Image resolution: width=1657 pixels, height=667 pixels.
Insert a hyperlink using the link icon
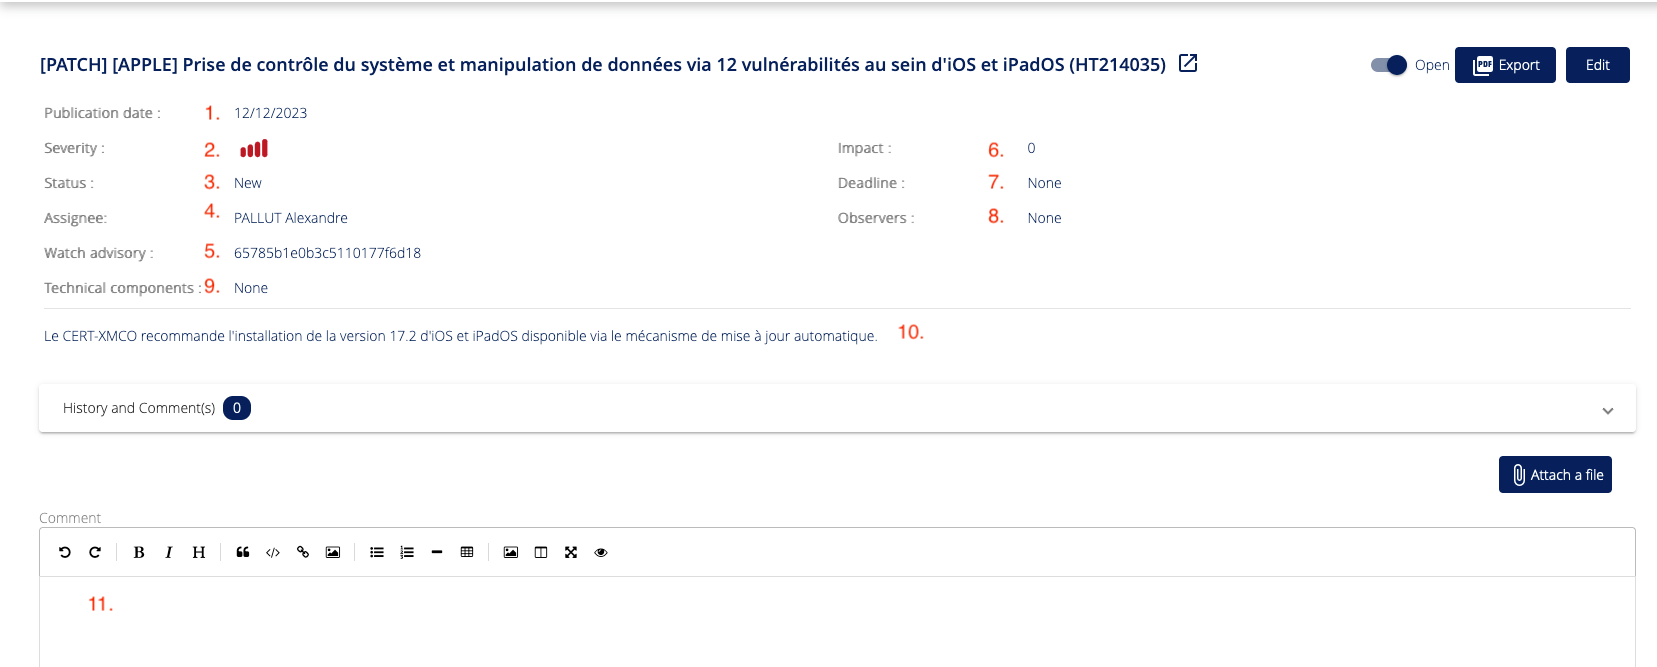(303, 552)
